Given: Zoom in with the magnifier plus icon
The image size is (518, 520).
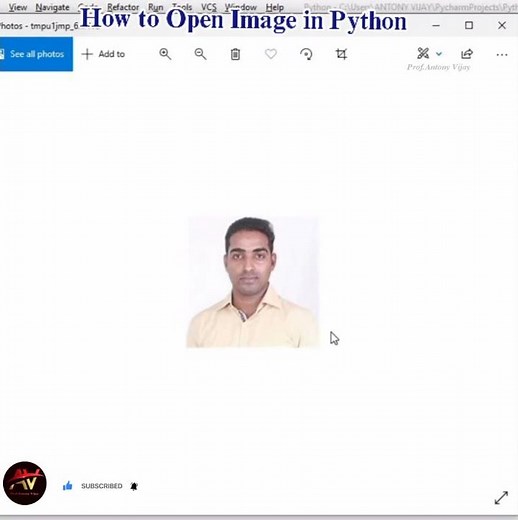Looking at the screenshot, I should point(165,54).
